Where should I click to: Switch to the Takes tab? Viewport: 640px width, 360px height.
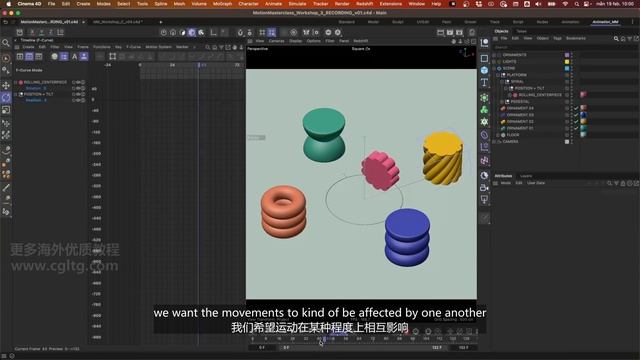point(521,31)
